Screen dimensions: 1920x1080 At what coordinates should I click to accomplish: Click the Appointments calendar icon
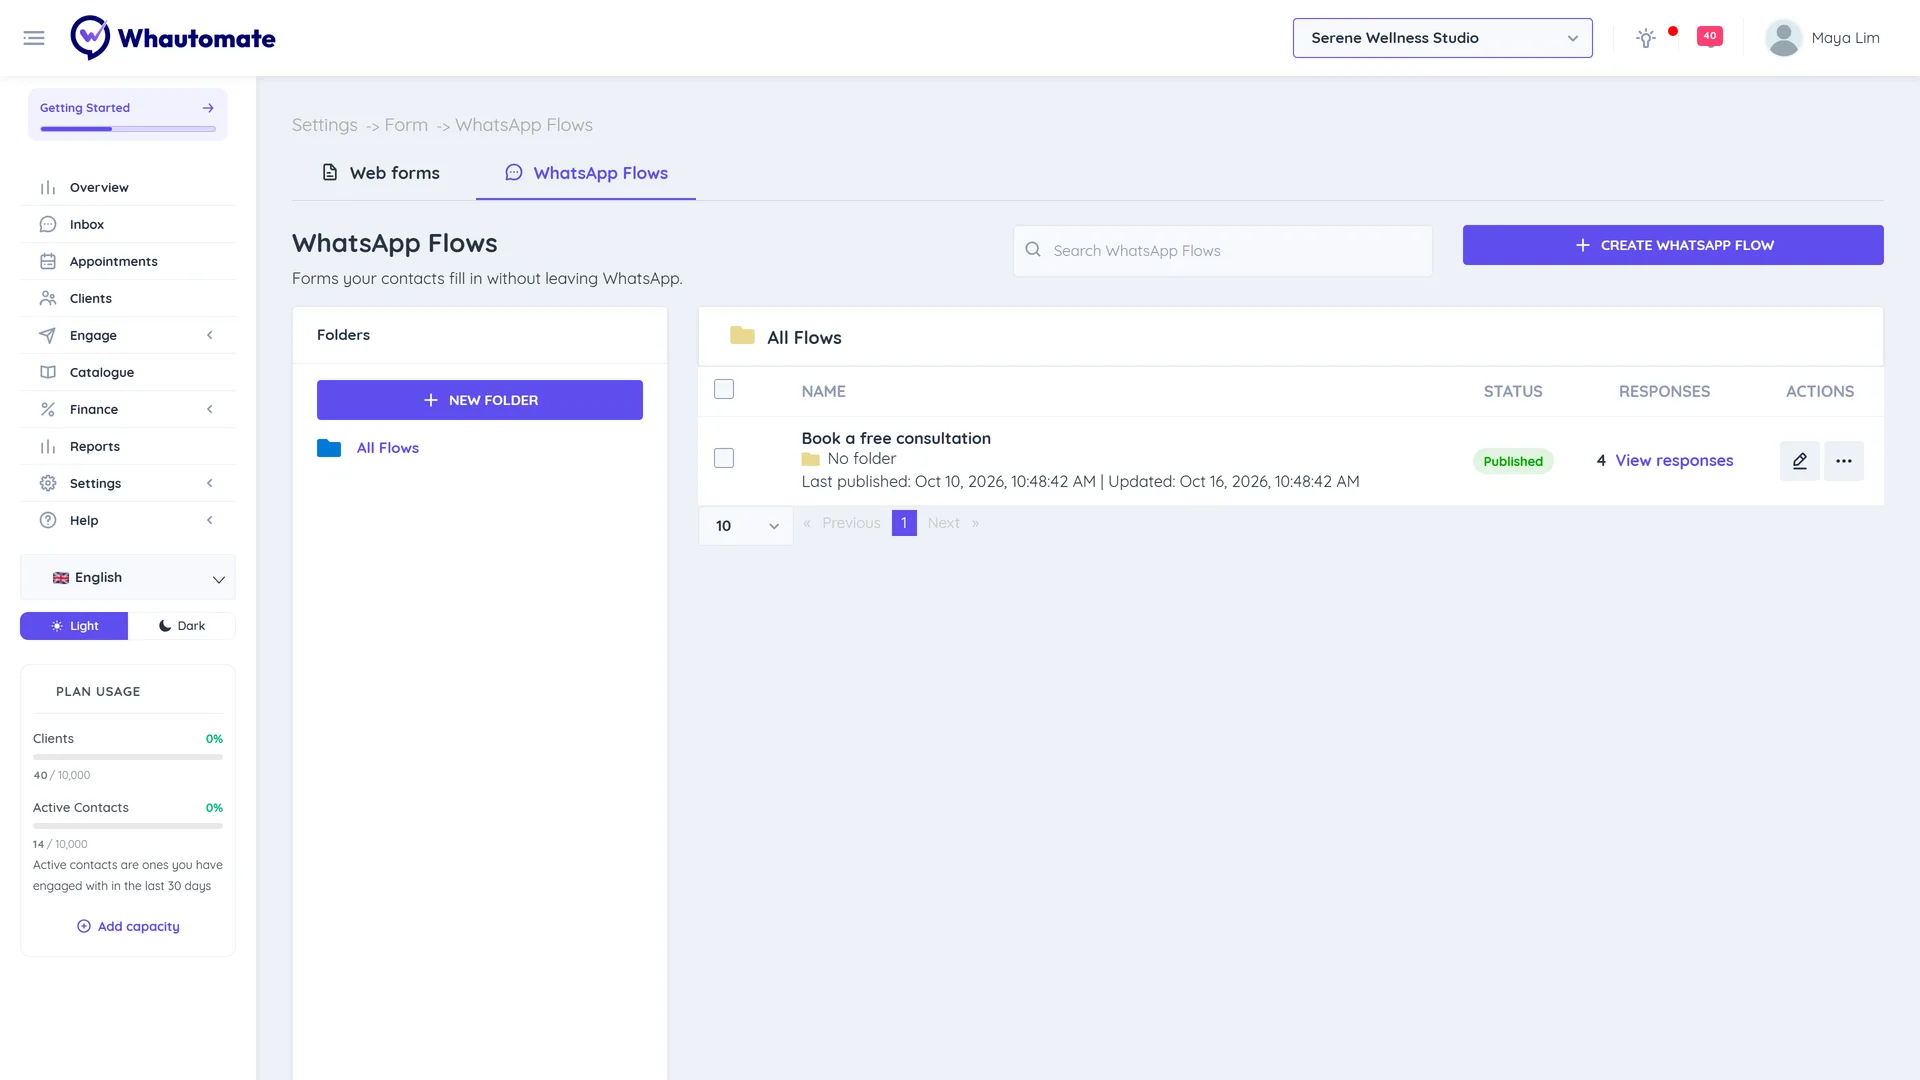coord(48,261)
